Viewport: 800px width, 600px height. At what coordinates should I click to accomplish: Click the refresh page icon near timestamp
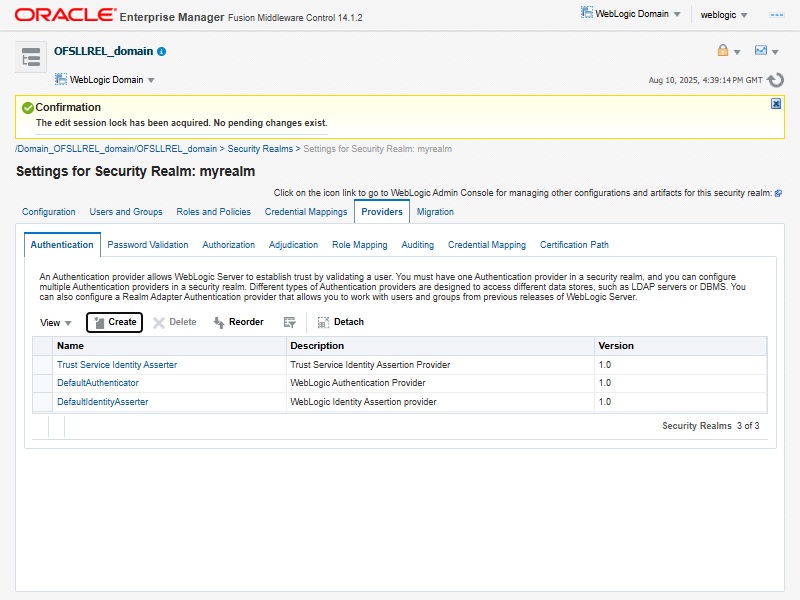(x=775, y=80)
